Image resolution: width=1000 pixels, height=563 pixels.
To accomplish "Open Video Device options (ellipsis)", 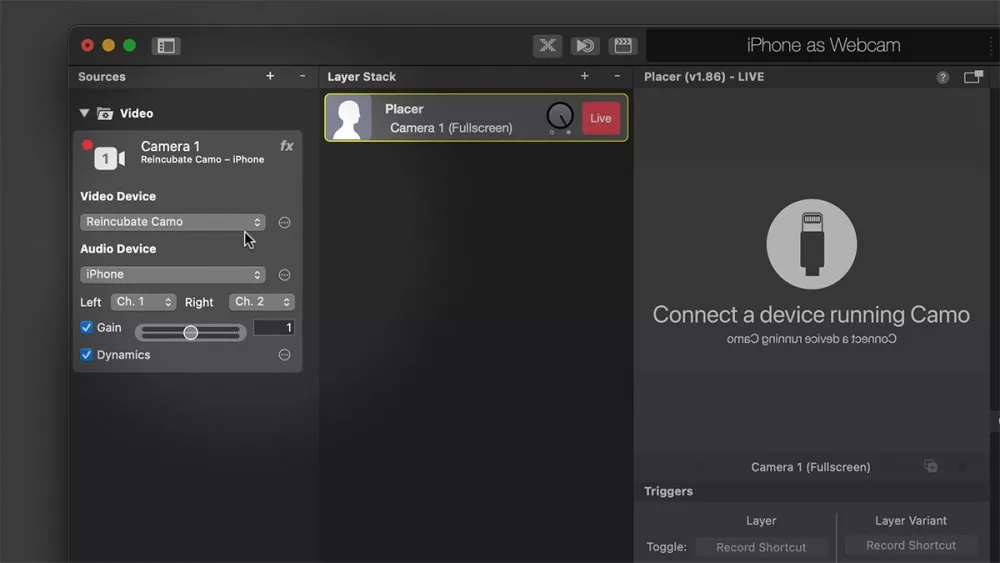I will coord(284,223).
